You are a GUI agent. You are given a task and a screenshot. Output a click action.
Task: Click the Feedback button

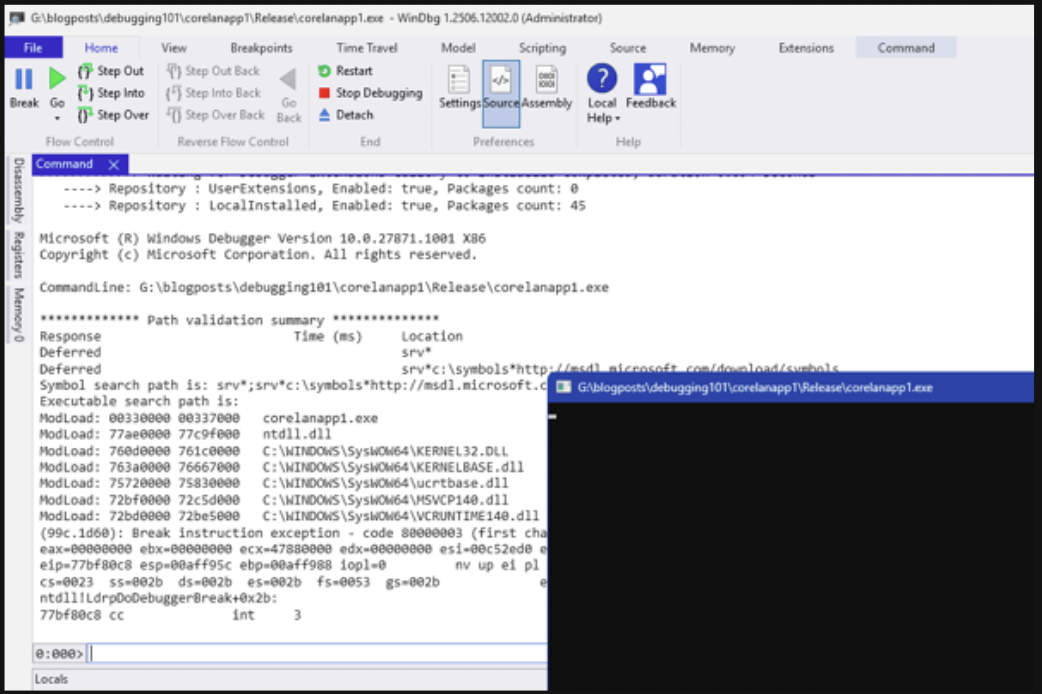[650, 88]
